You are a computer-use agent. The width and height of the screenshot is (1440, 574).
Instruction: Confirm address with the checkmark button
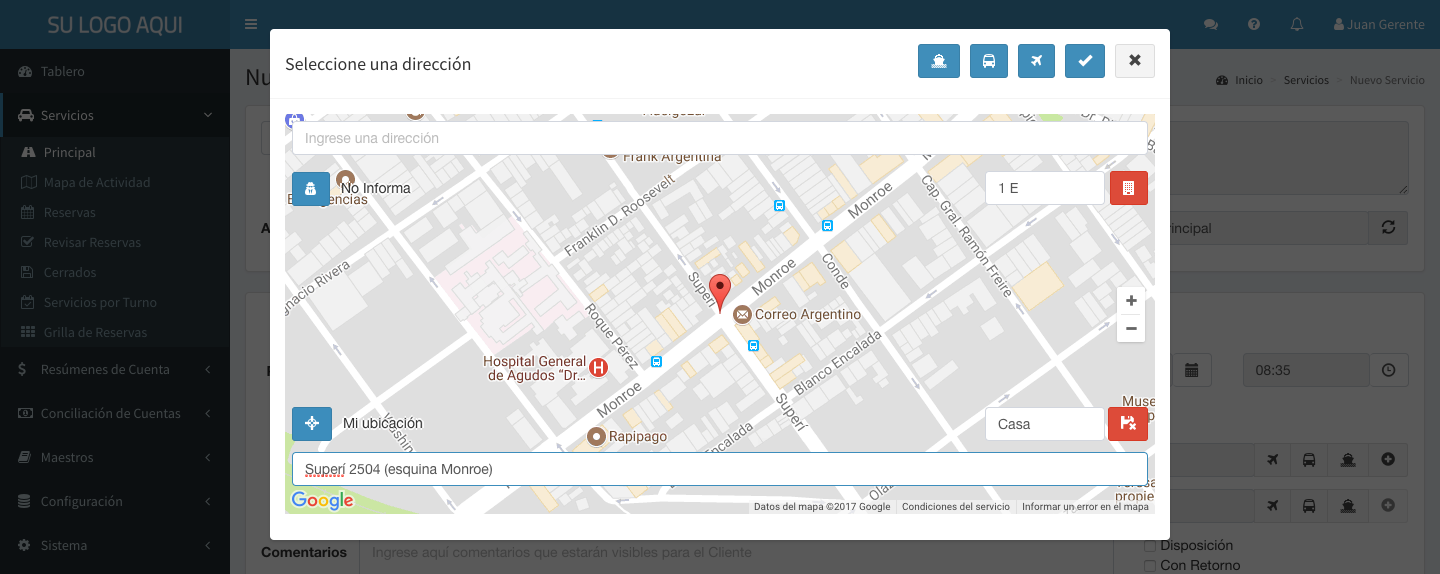tap(1084, 61)
